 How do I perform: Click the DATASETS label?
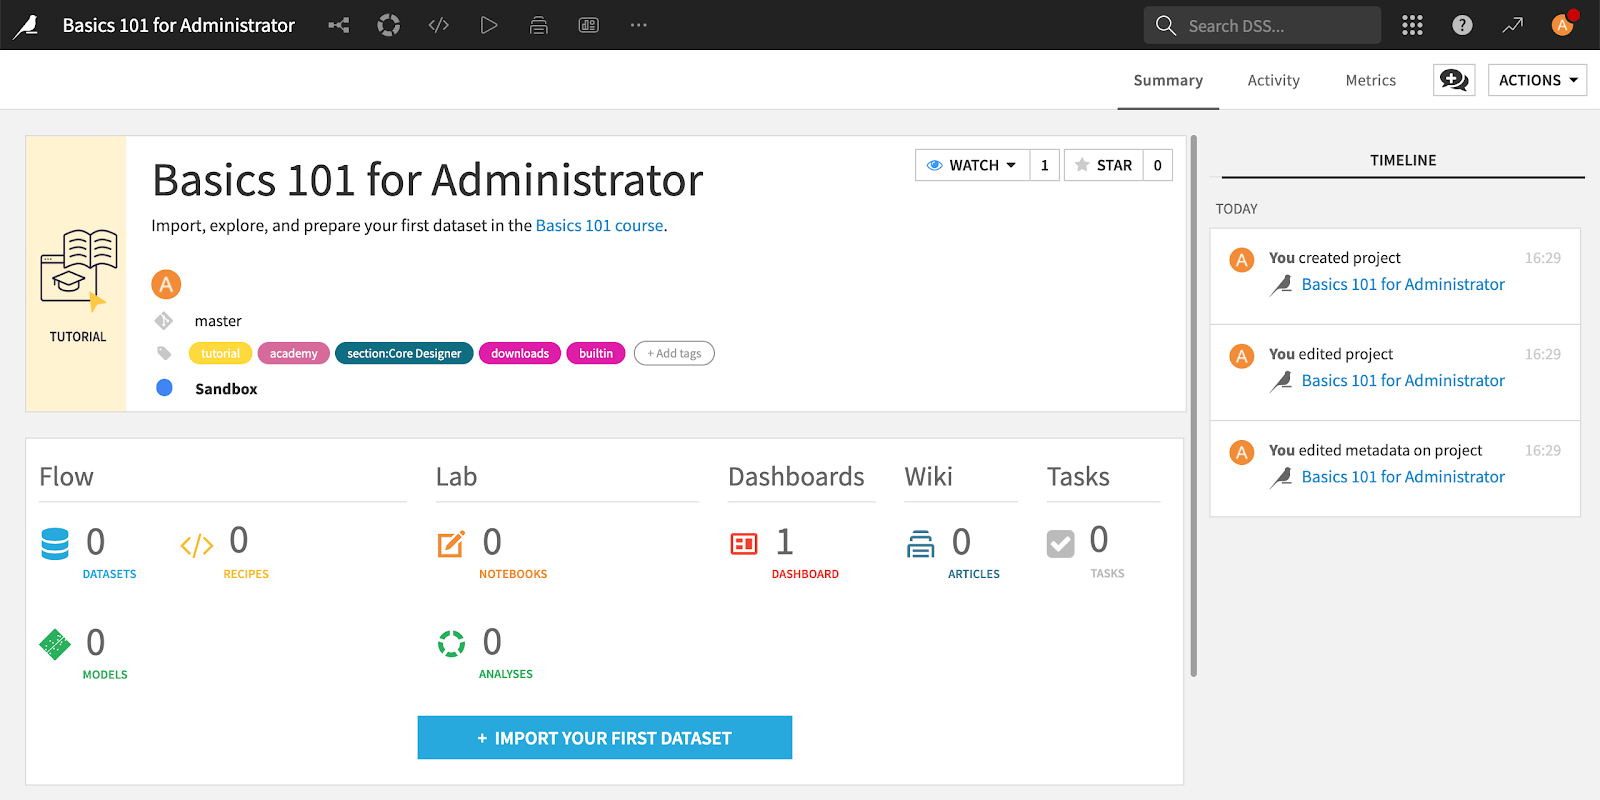click(x=109, y=574)
